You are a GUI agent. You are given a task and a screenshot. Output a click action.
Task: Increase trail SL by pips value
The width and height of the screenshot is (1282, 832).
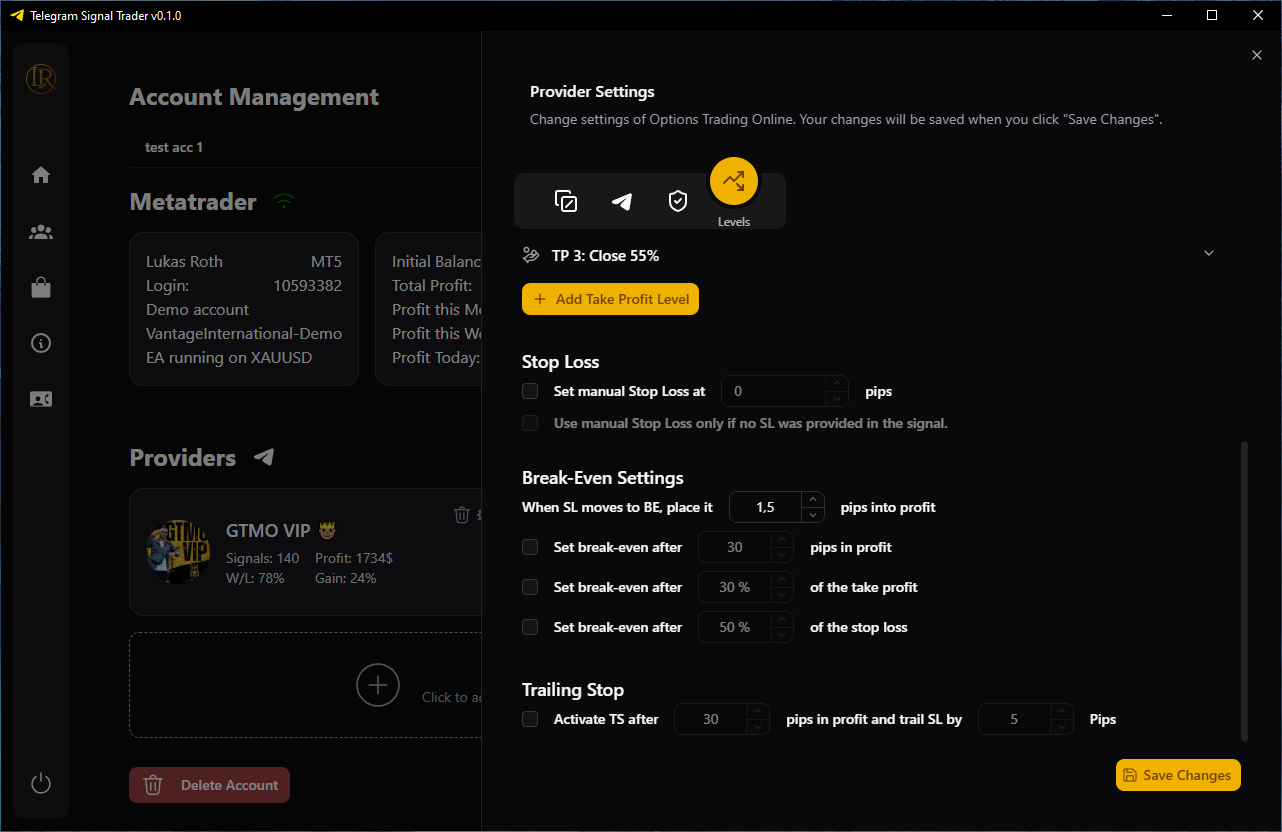[1062, 712]
